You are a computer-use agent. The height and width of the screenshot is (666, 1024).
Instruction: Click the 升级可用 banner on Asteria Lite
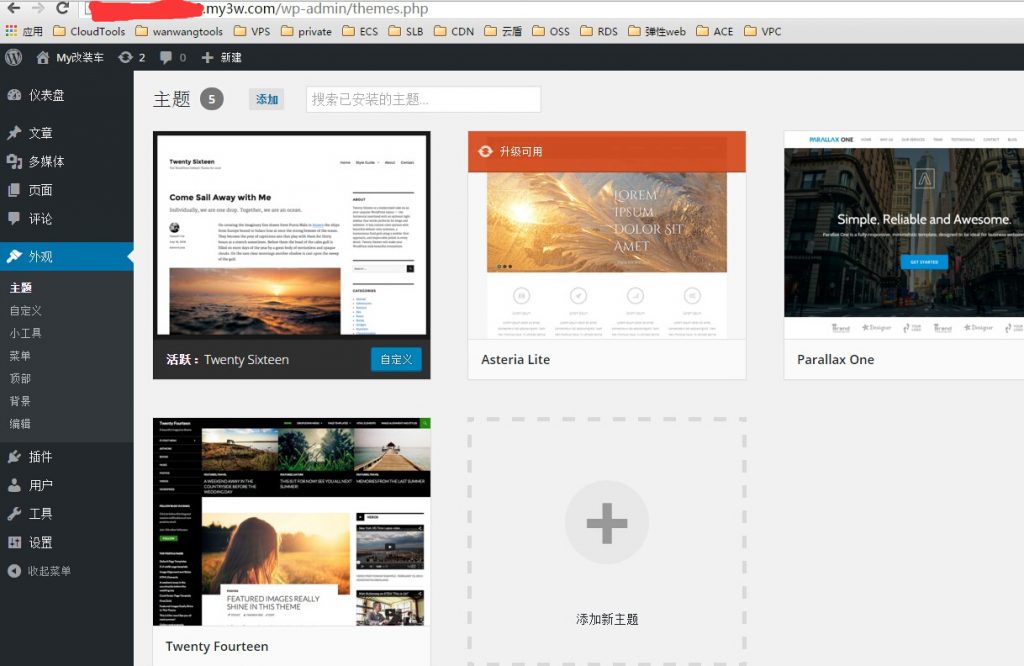(606, 151)
